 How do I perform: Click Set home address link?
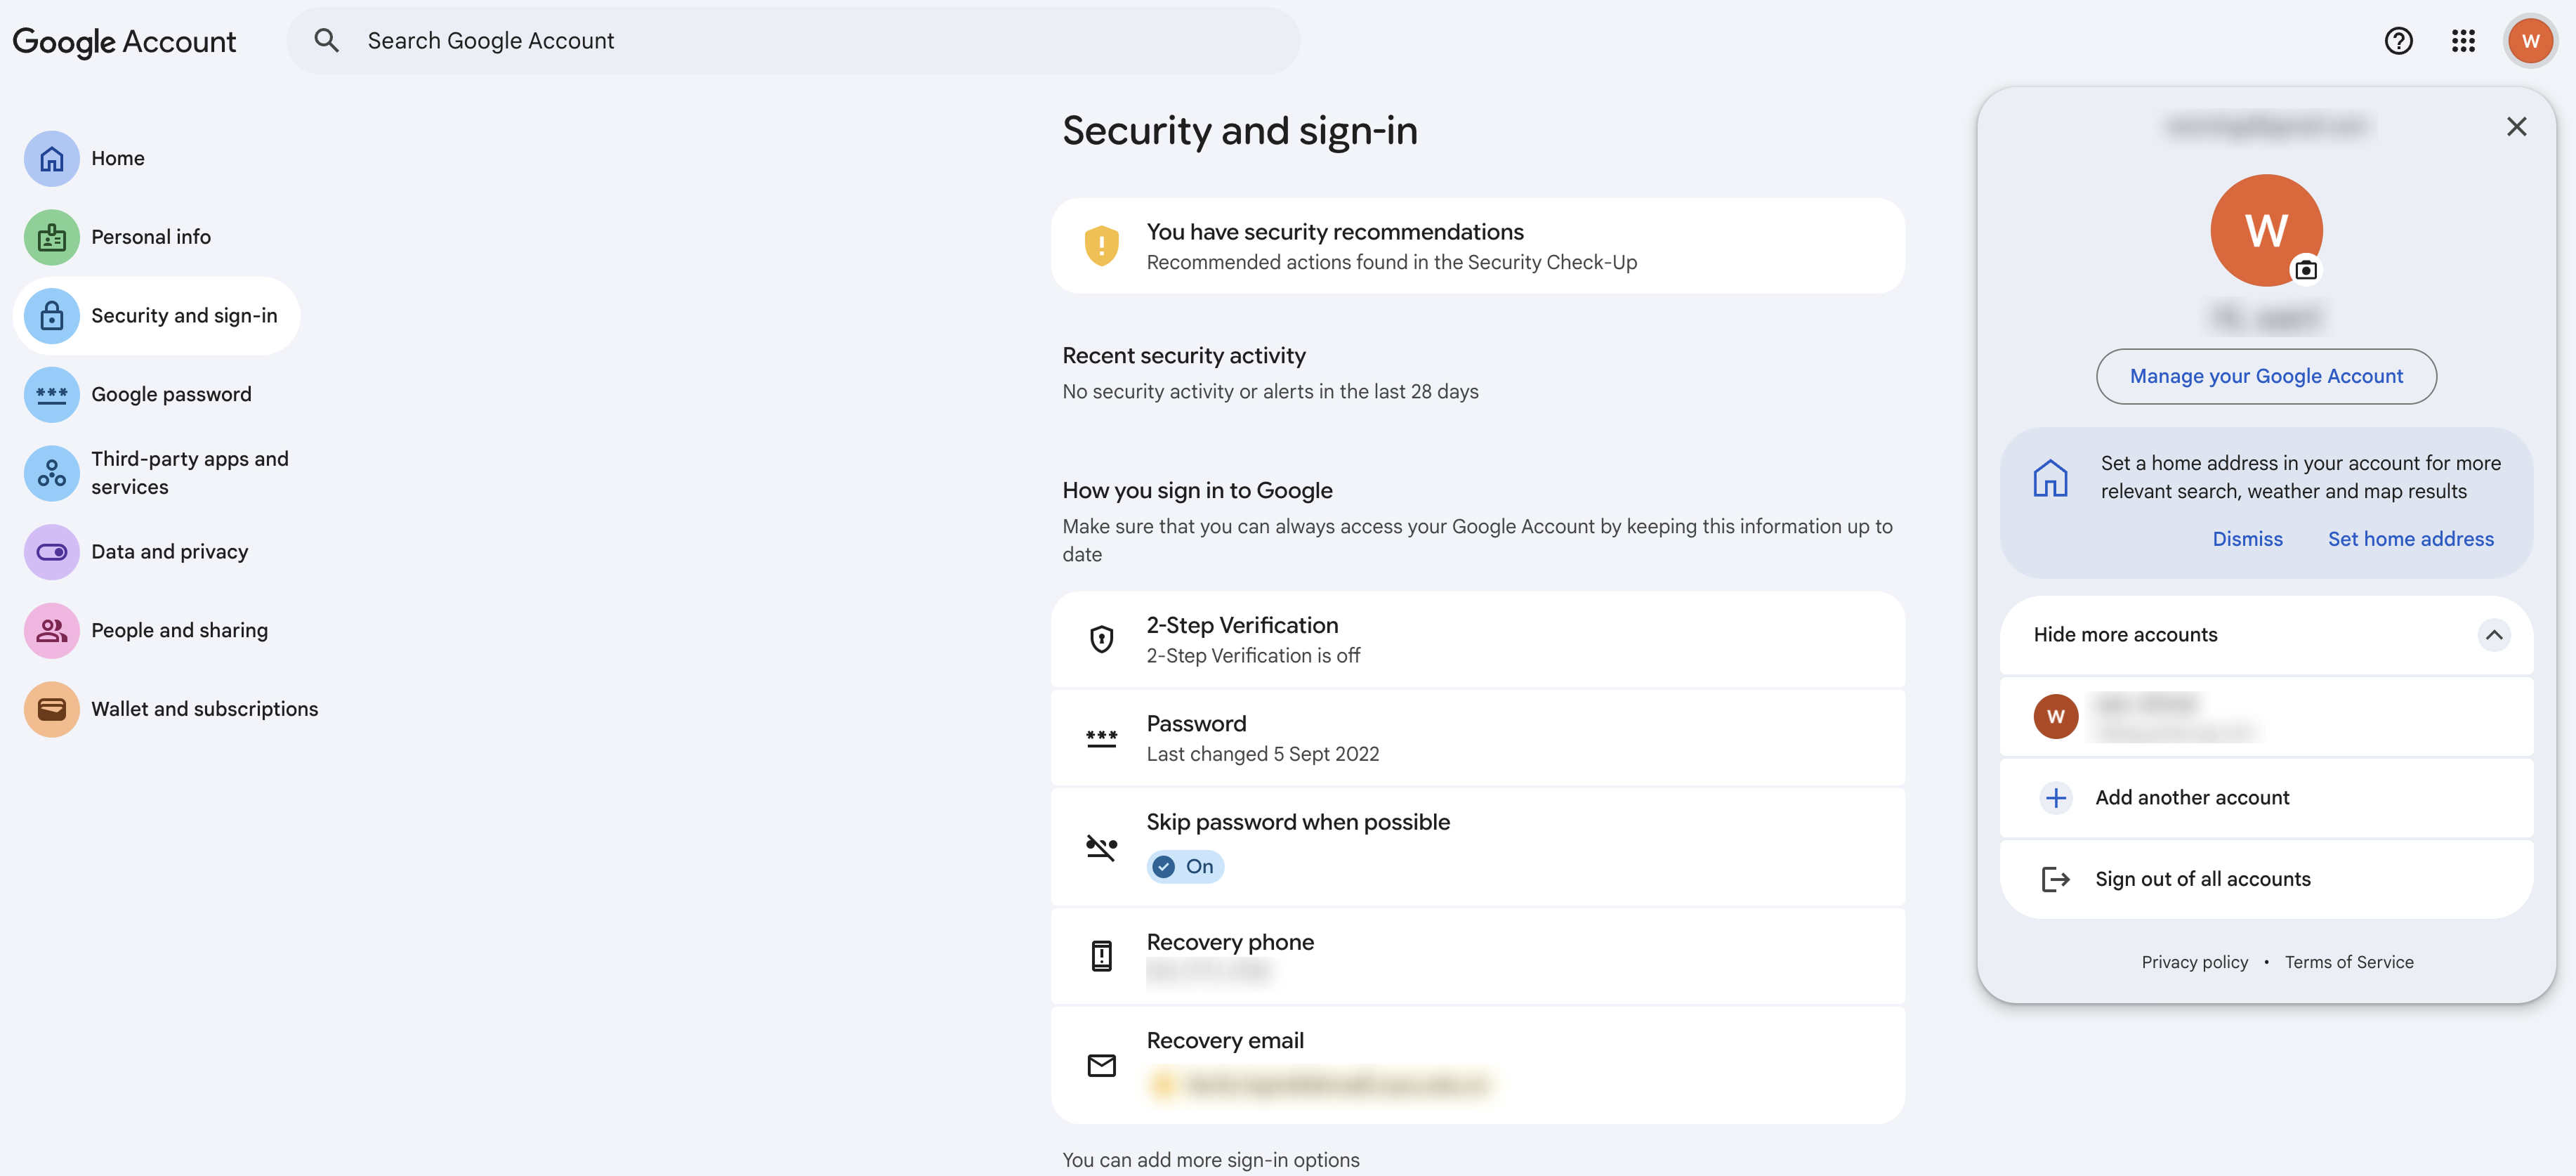[x=2410, y=539]
